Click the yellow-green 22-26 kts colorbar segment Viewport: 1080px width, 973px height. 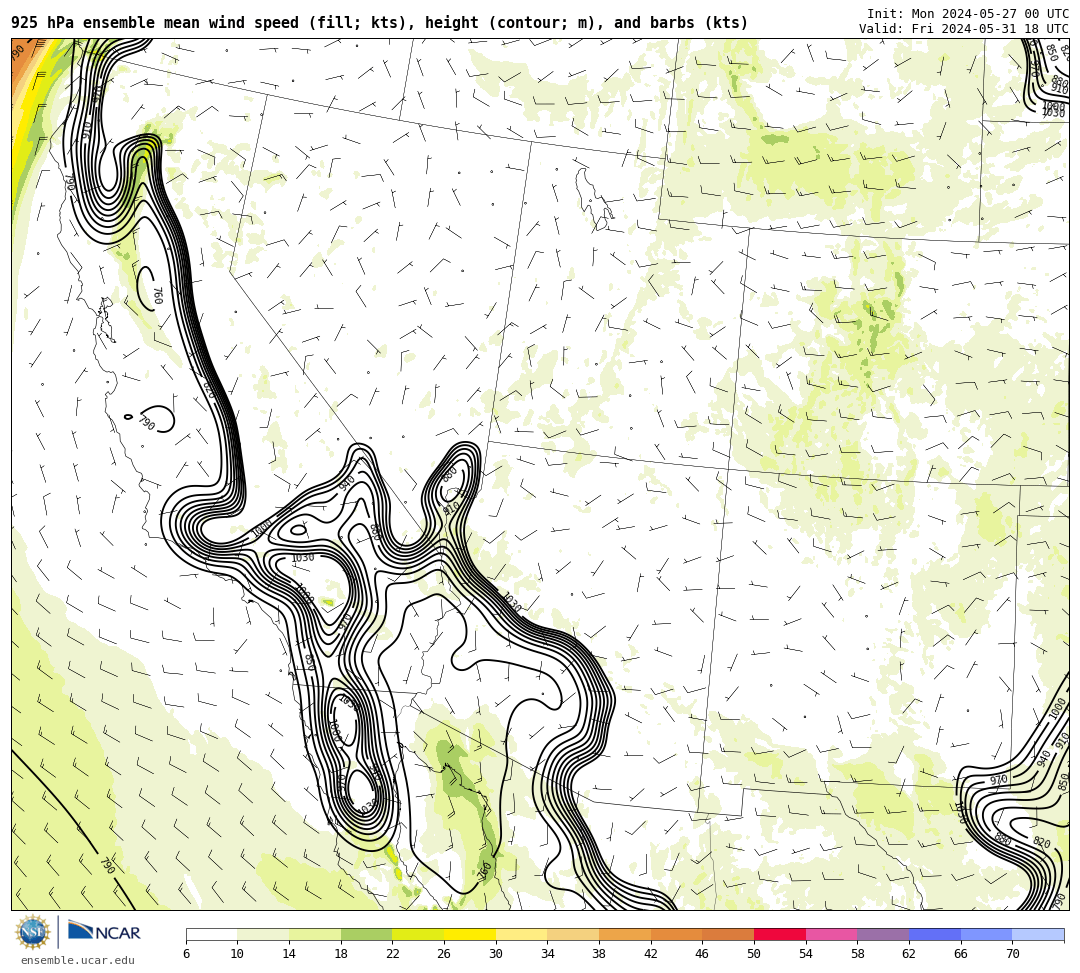pyautogui.click(x=418, y=934)
